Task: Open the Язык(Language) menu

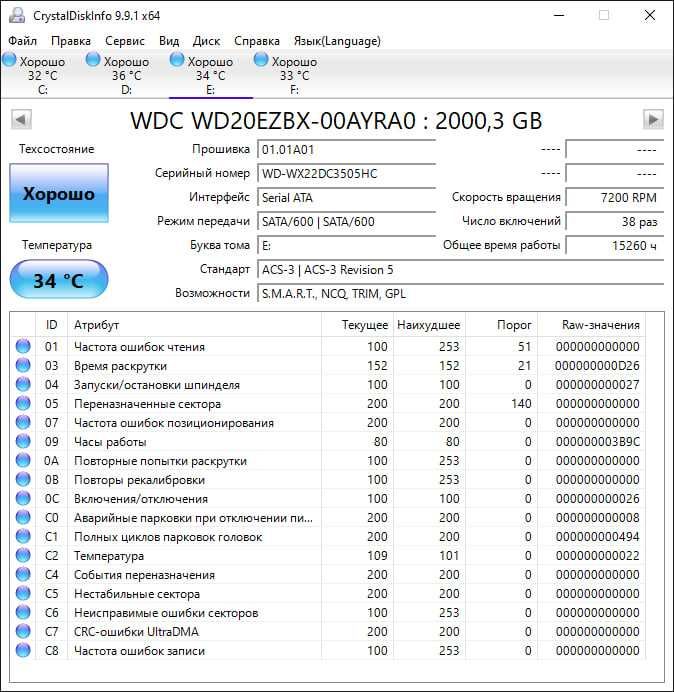Action: (x=337, y=41)
